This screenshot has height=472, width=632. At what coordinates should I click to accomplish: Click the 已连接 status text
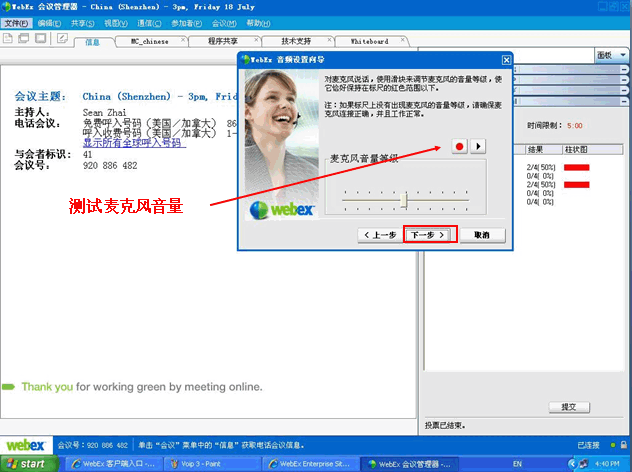pyautogui.click(x=588, y=445)
